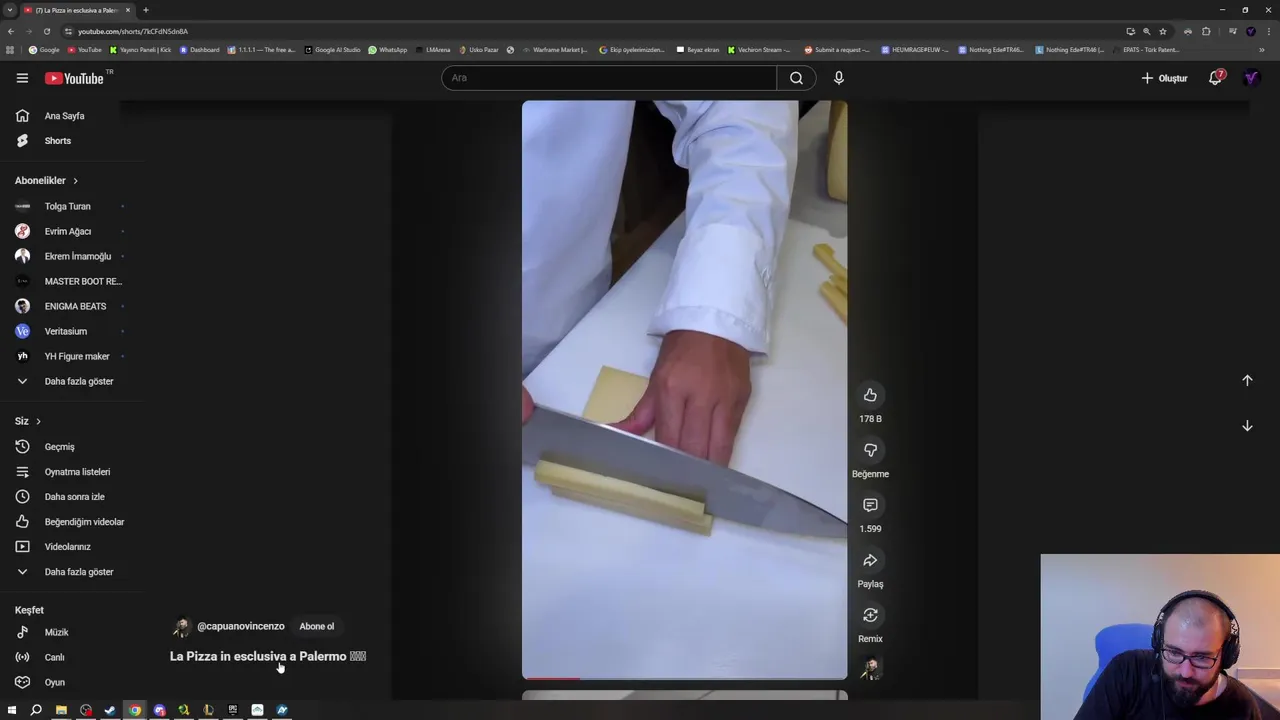Open the tab search dropdown
The height and width of the screenshot is (720, 1280).
[10, 10]
